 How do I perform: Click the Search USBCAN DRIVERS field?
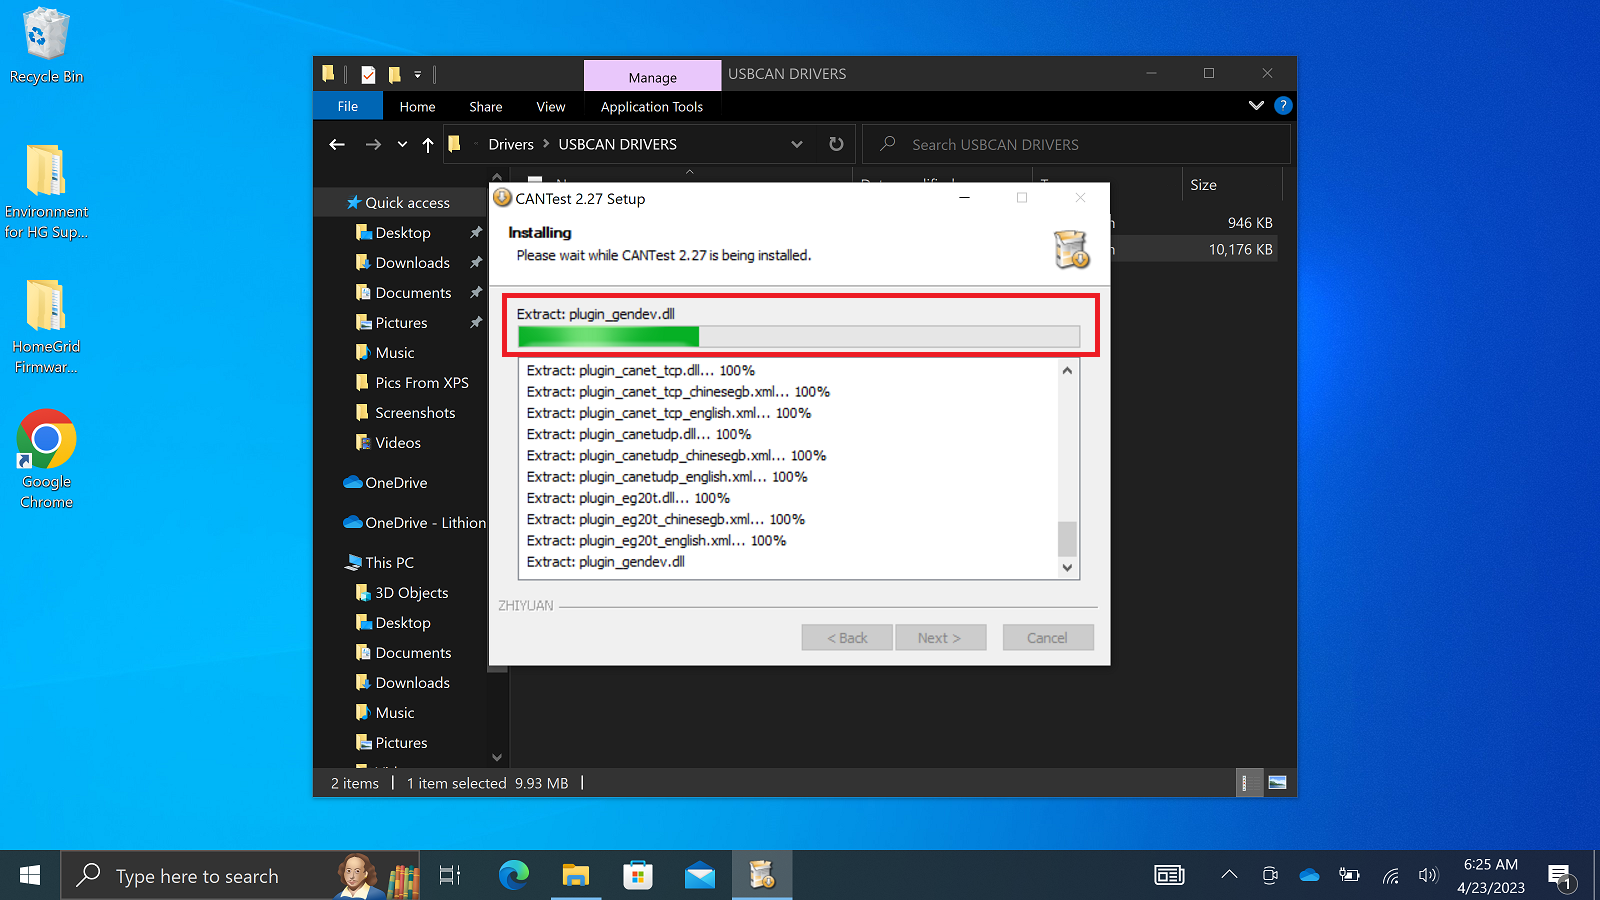coord(1076,144)
